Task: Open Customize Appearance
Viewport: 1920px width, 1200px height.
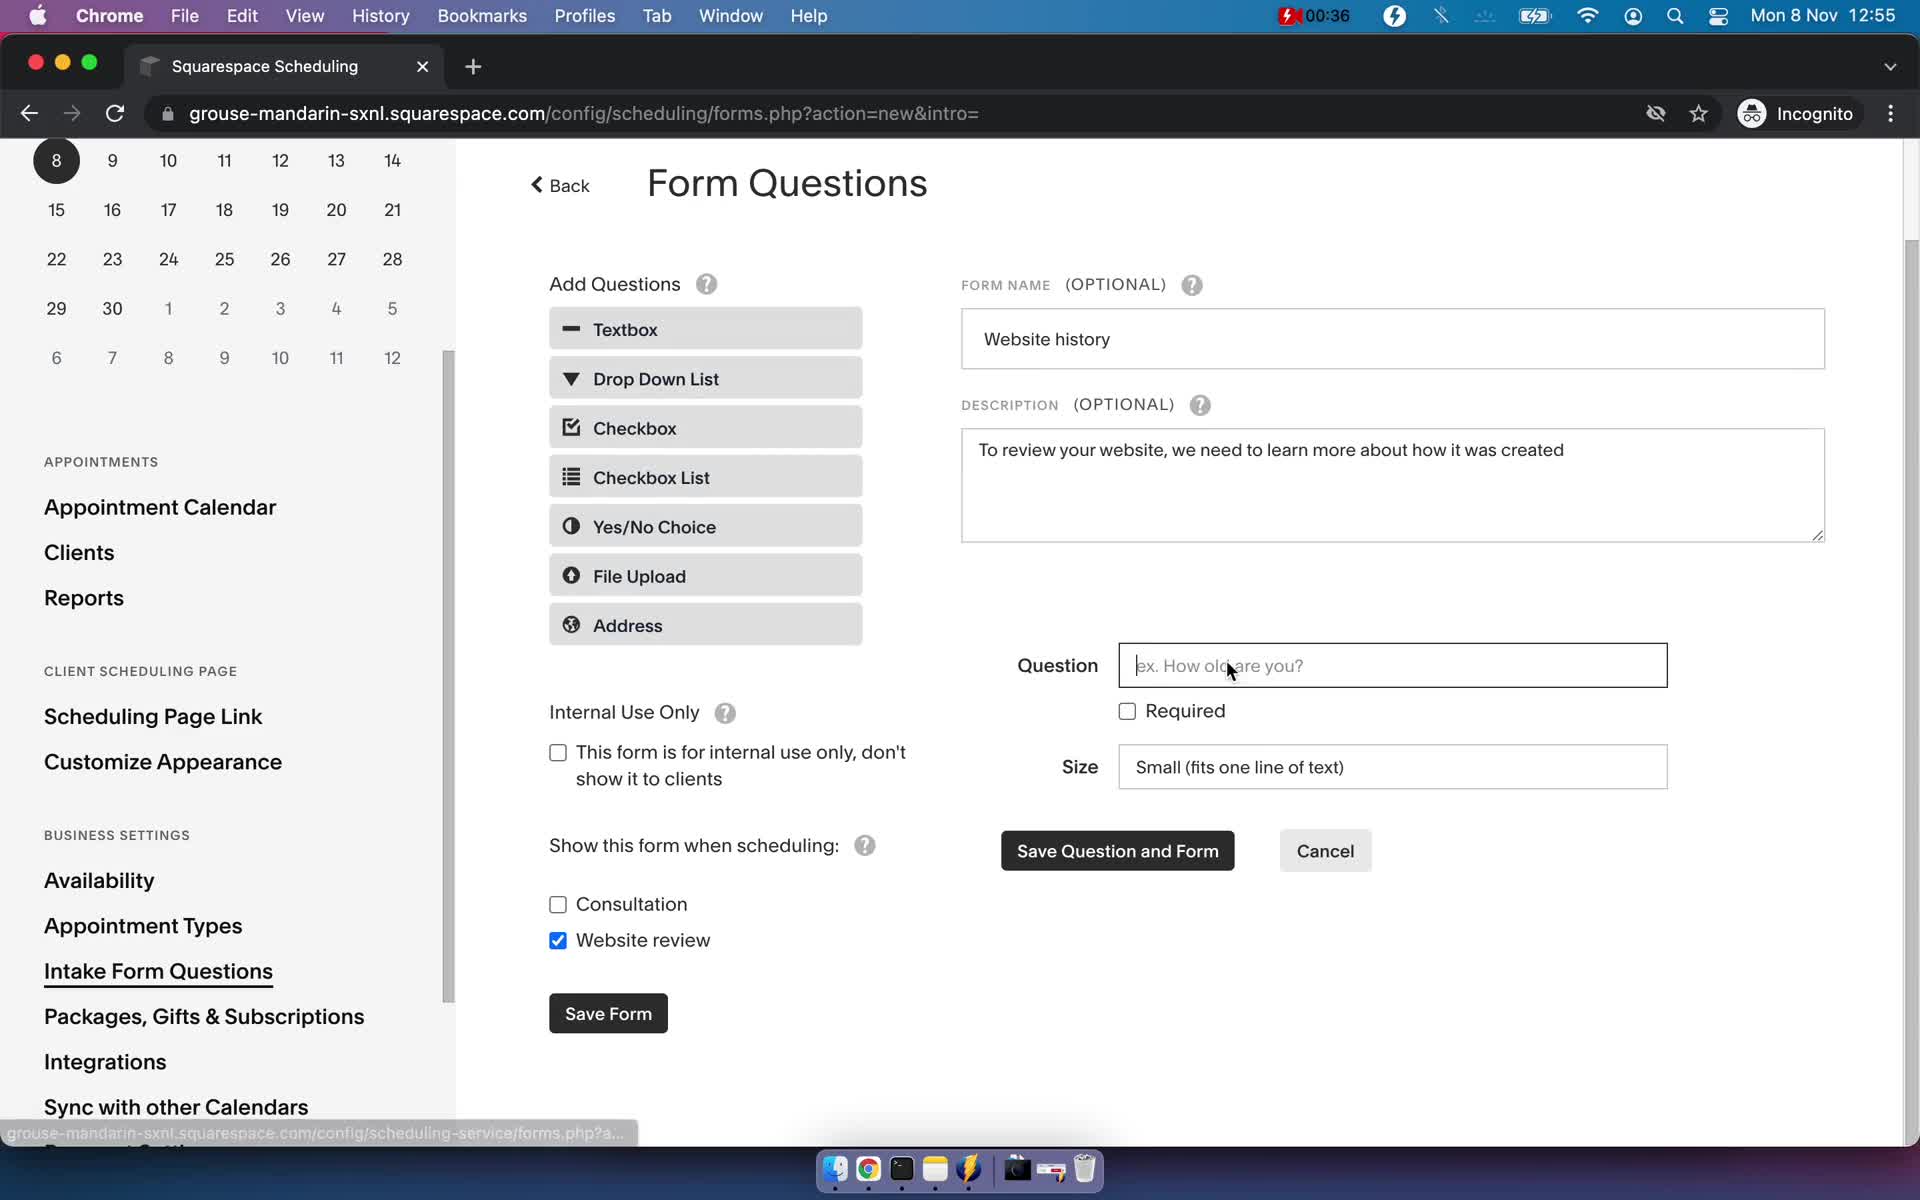Action: pyautogui.click(x=163, y=762)
